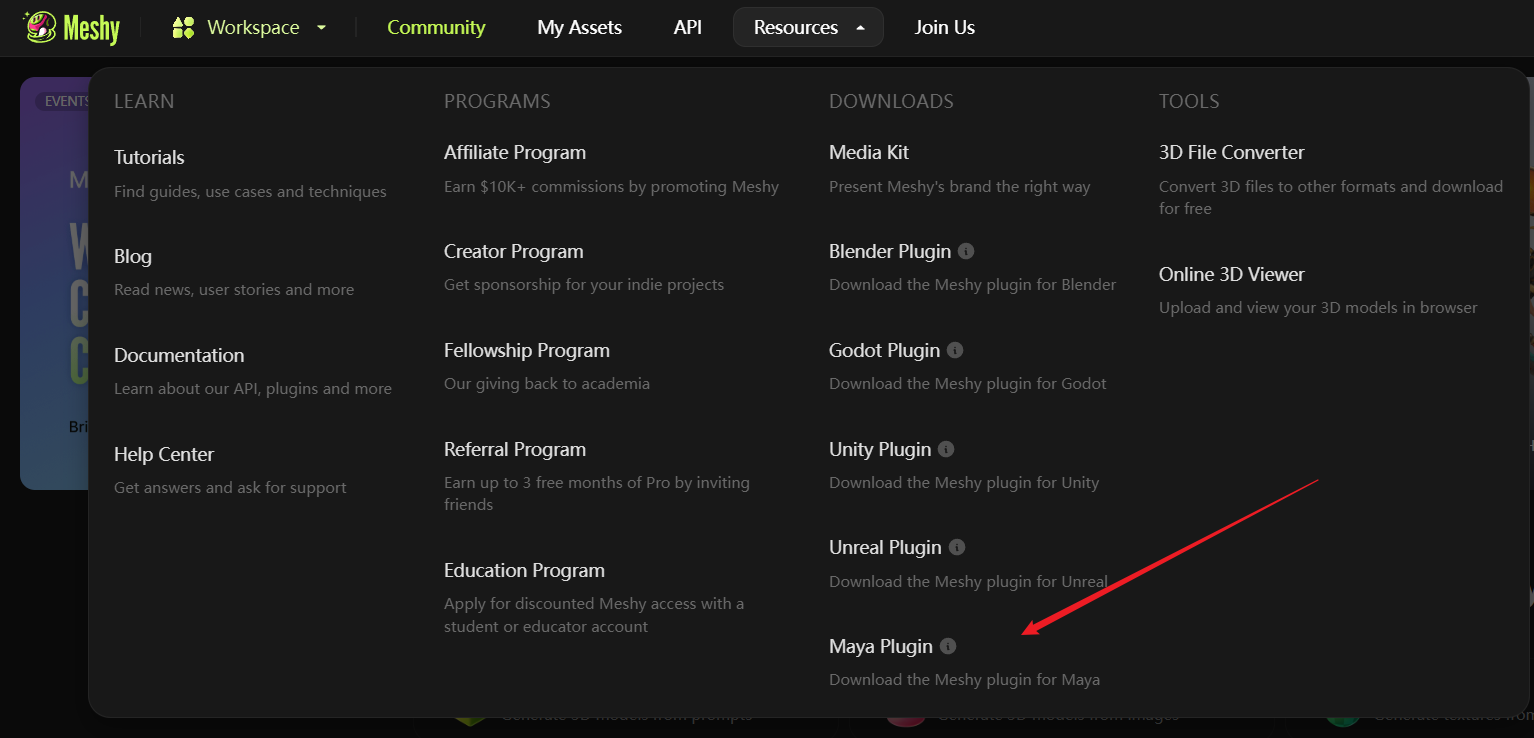Open Tutorials under Learn
Image resolution: width=1534 pixels, height=738 pixels.
[149, 157]
